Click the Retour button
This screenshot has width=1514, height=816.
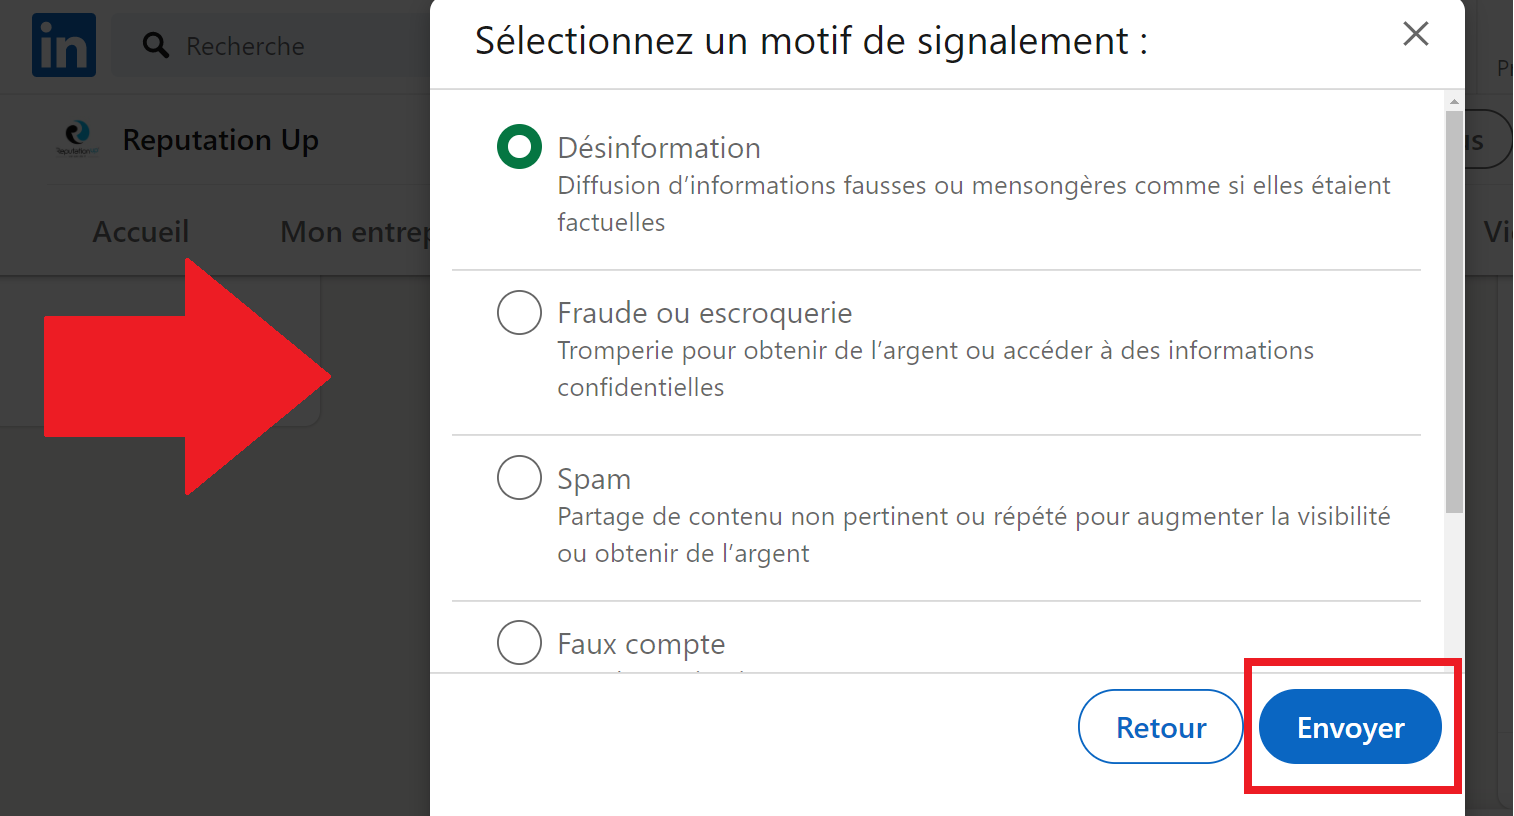(1161, 727)
